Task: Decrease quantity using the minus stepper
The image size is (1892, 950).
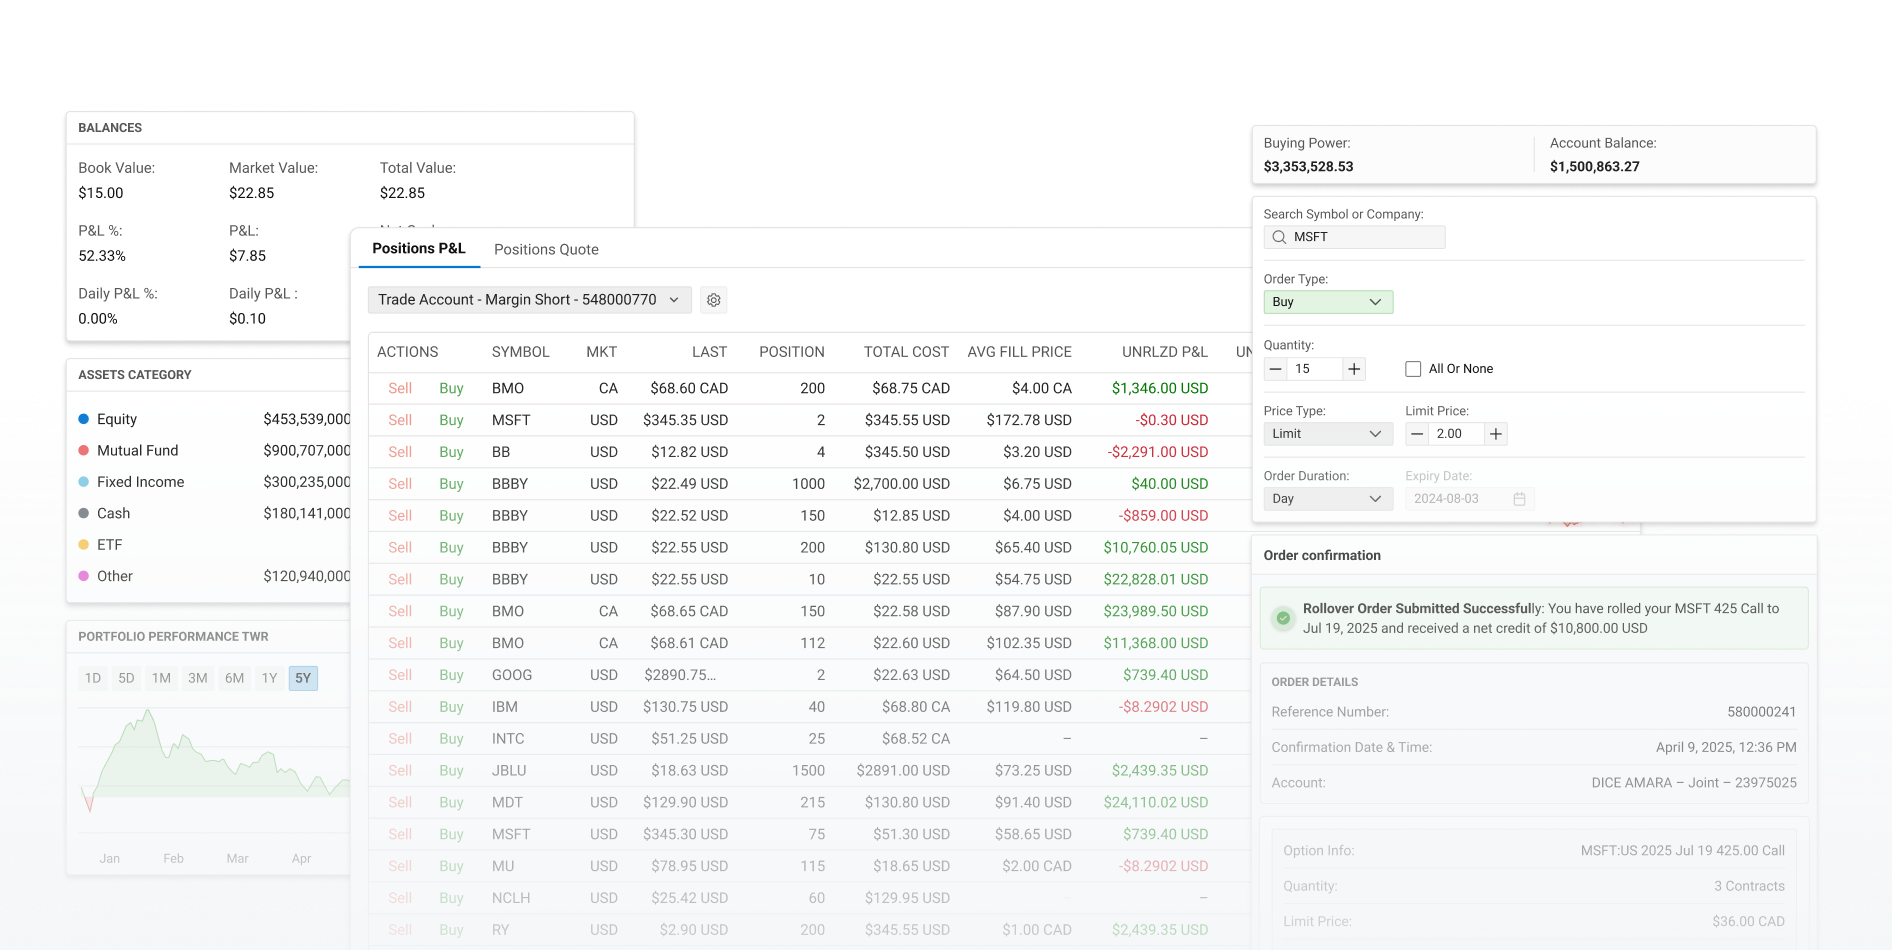Action: coord(1275,369)
